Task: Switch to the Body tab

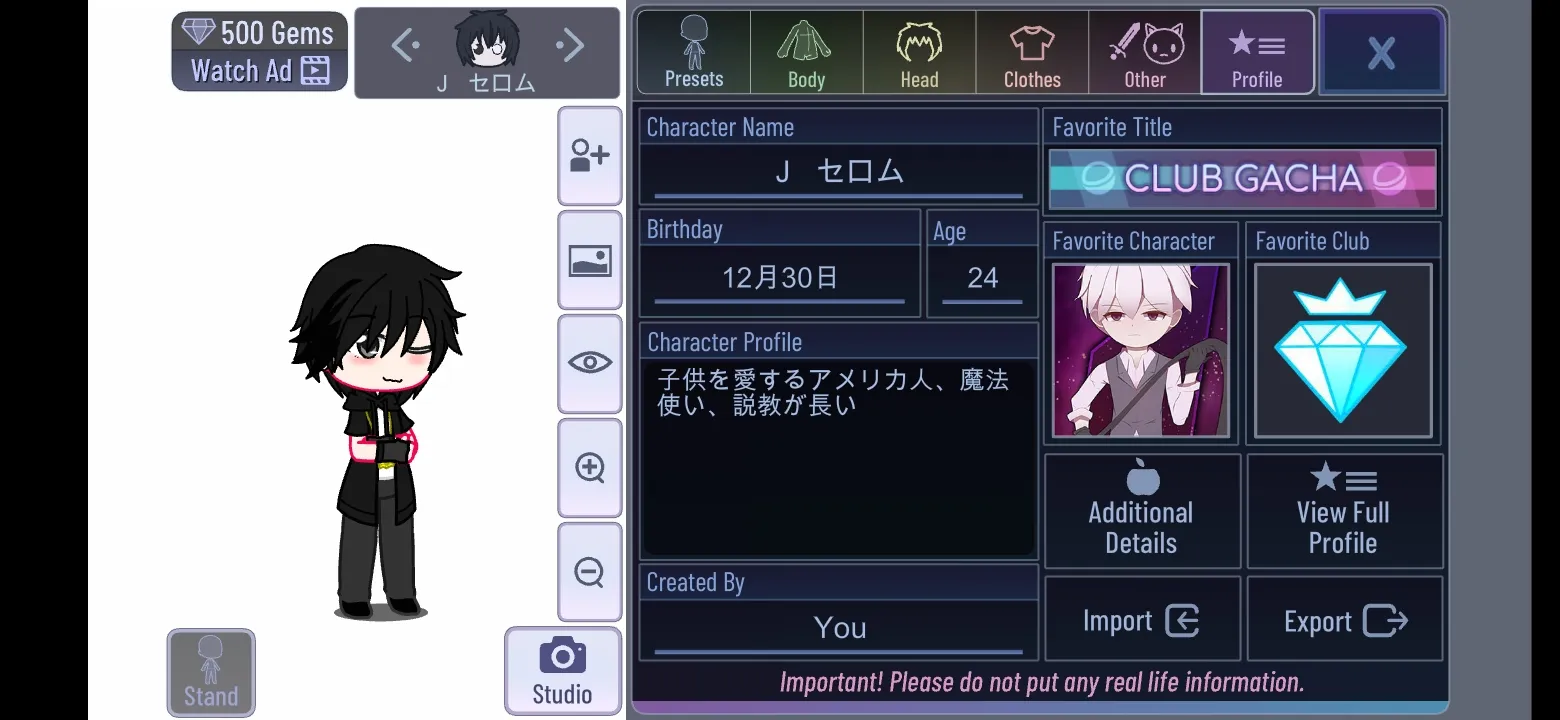Action: tap(806, 52)
